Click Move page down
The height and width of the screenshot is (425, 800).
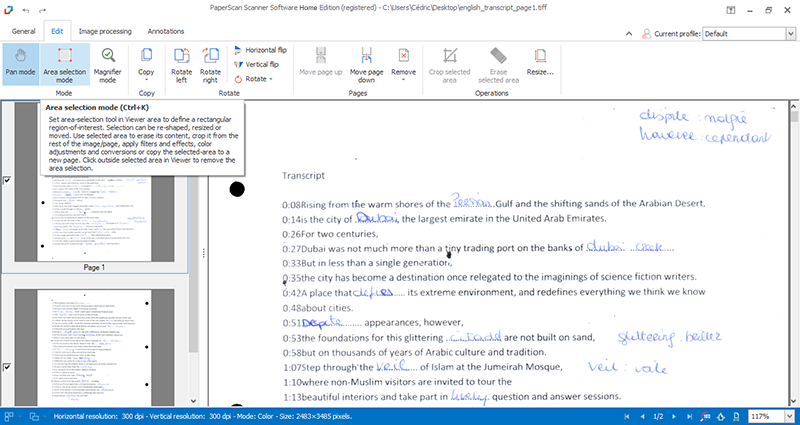[366, 64]
